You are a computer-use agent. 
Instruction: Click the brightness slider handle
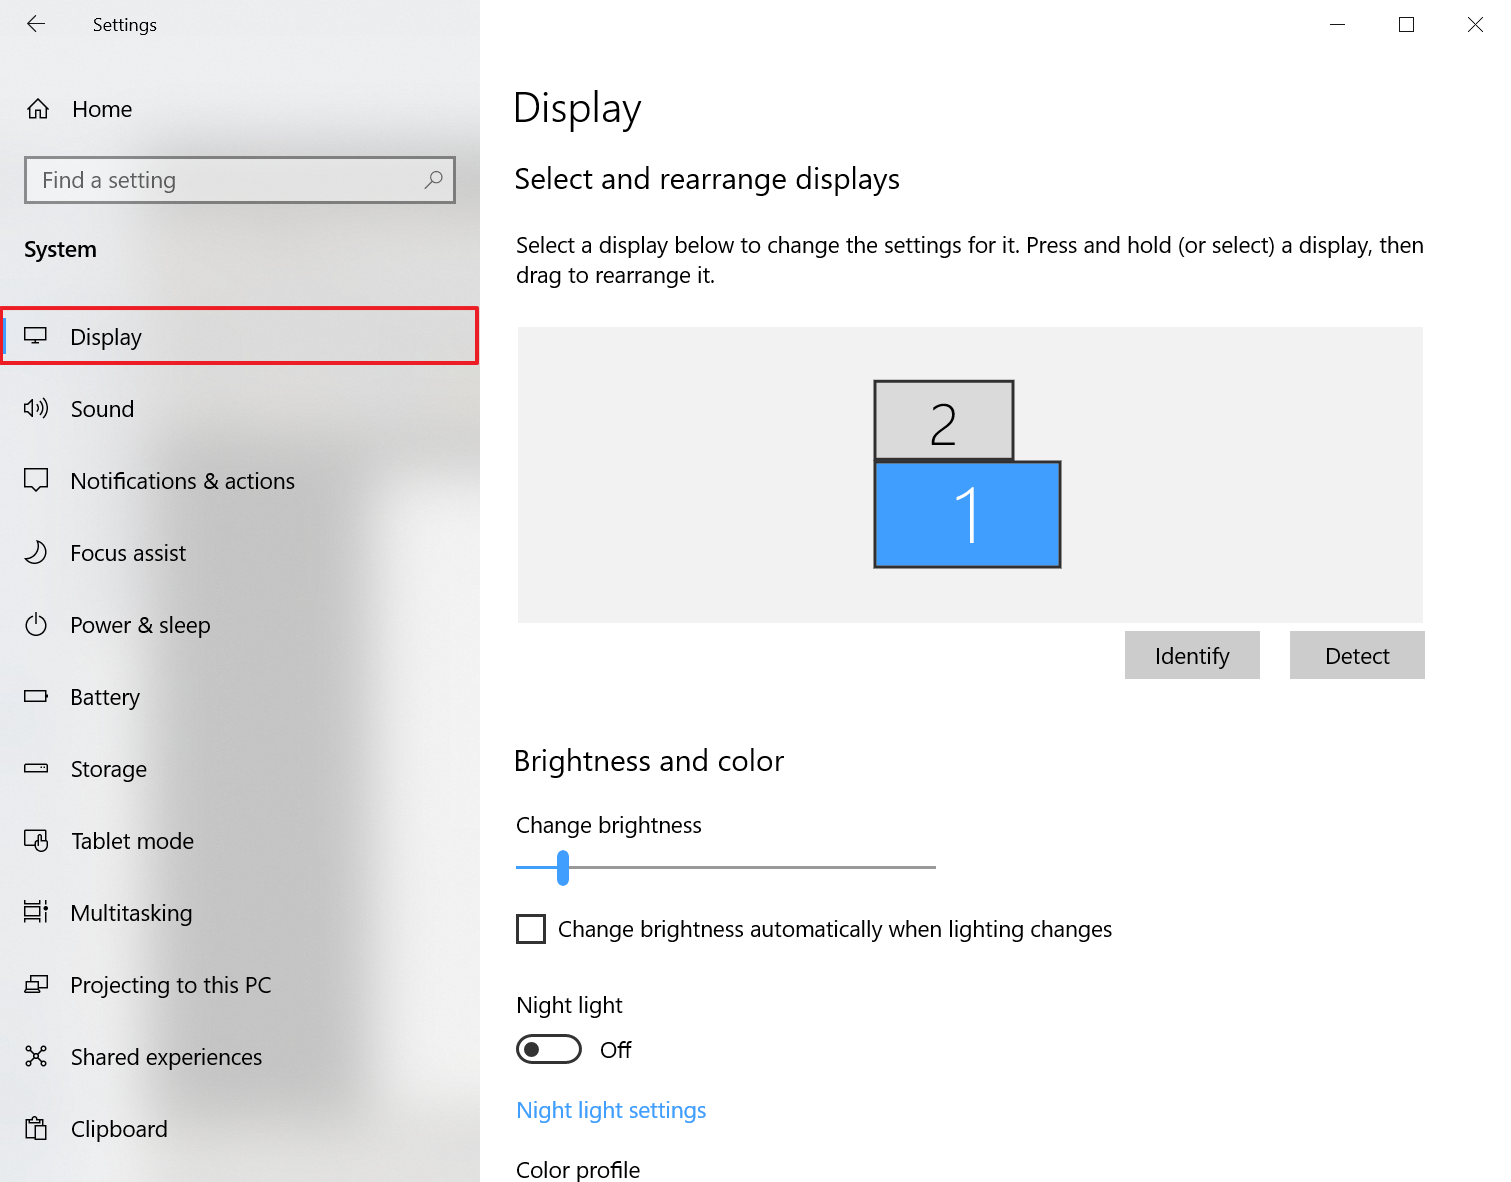[x=563, y=868]
